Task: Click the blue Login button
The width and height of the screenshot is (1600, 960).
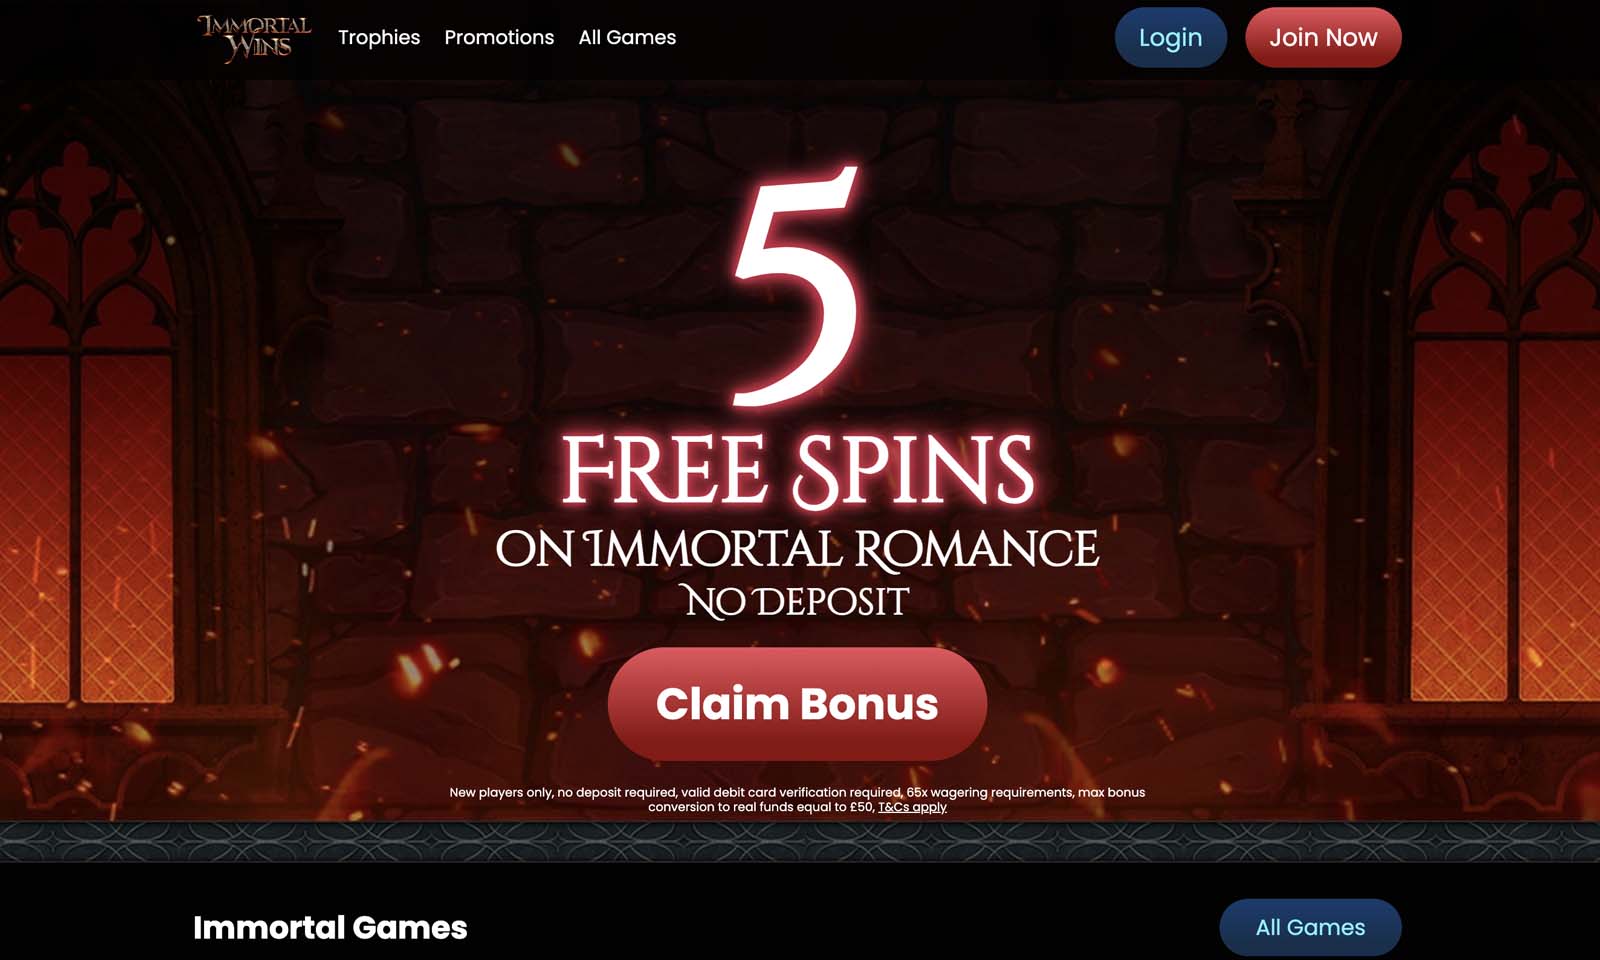Action: coord(1170,37)
